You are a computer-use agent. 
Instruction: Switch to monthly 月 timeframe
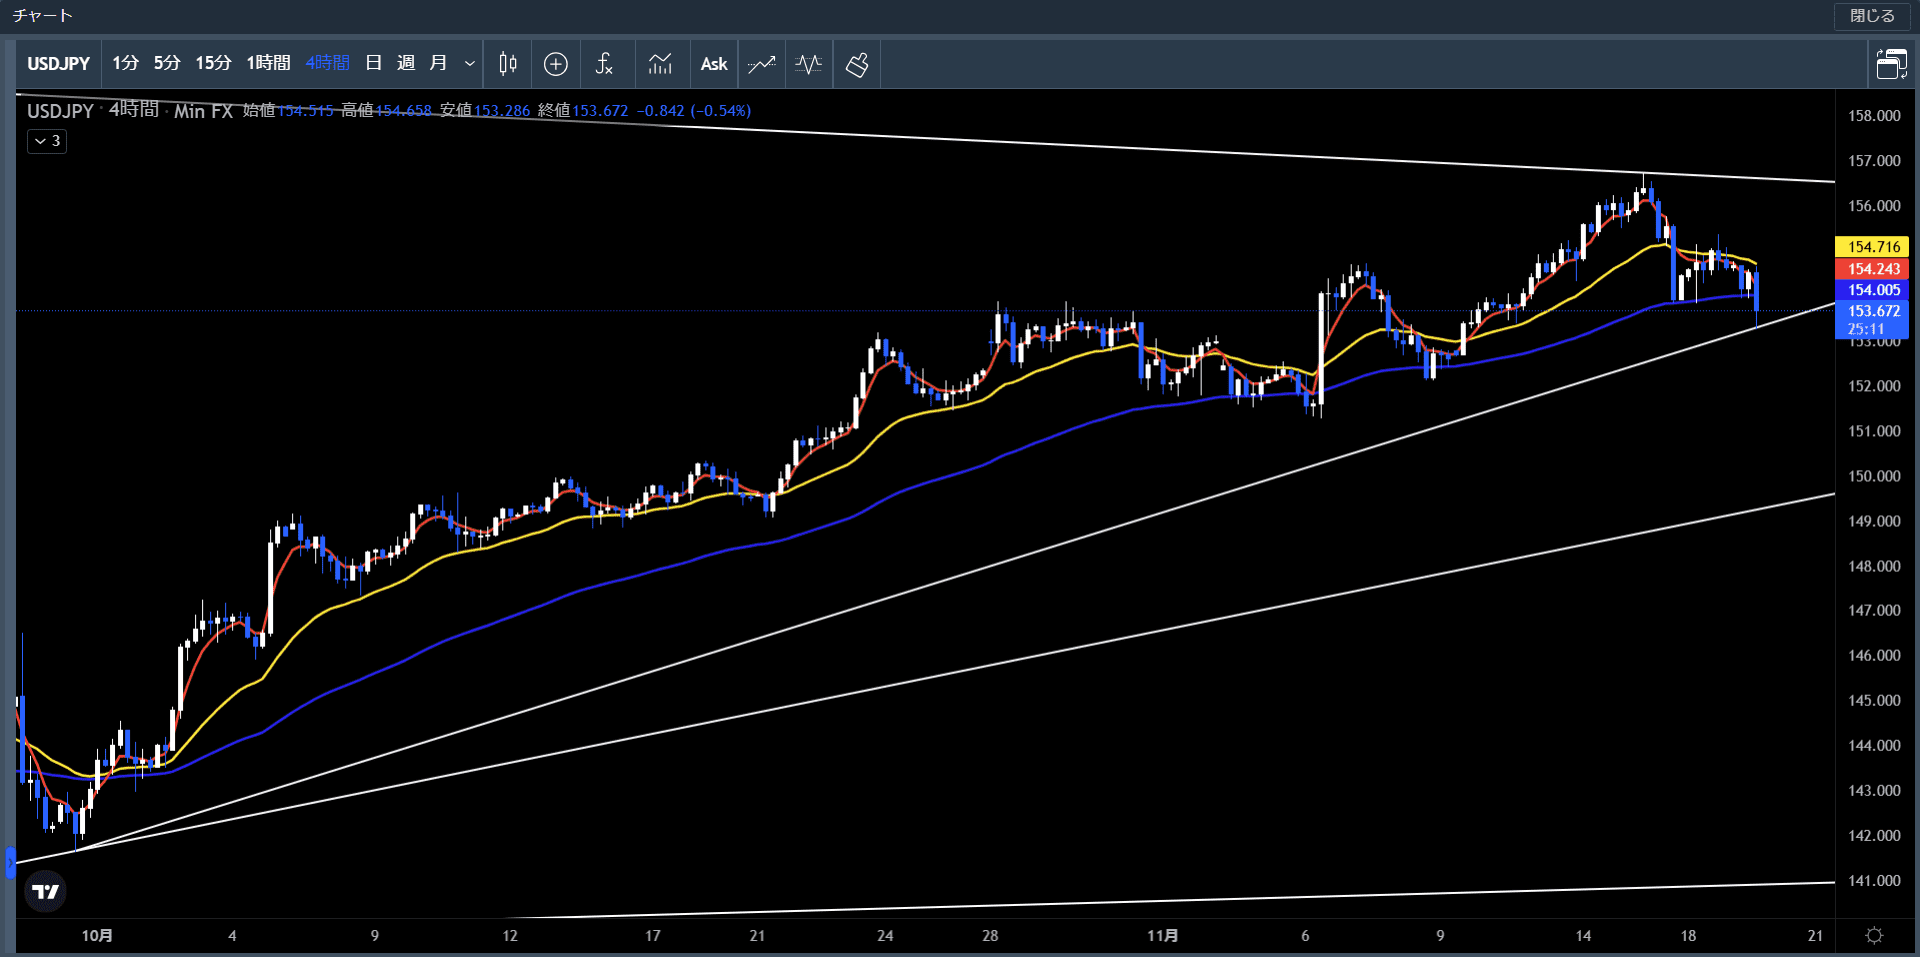coord(438,63)
